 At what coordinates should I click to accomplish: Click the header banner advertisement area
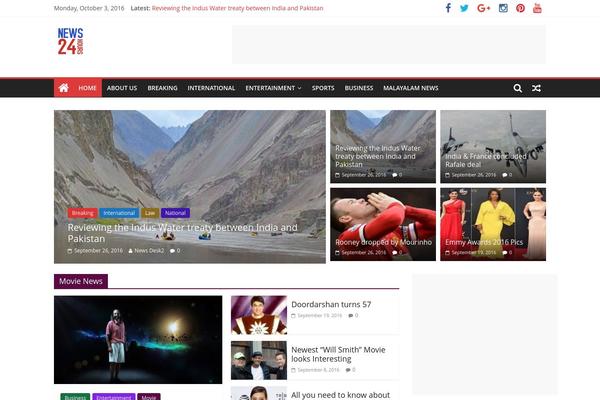click(x=389, y=45)
